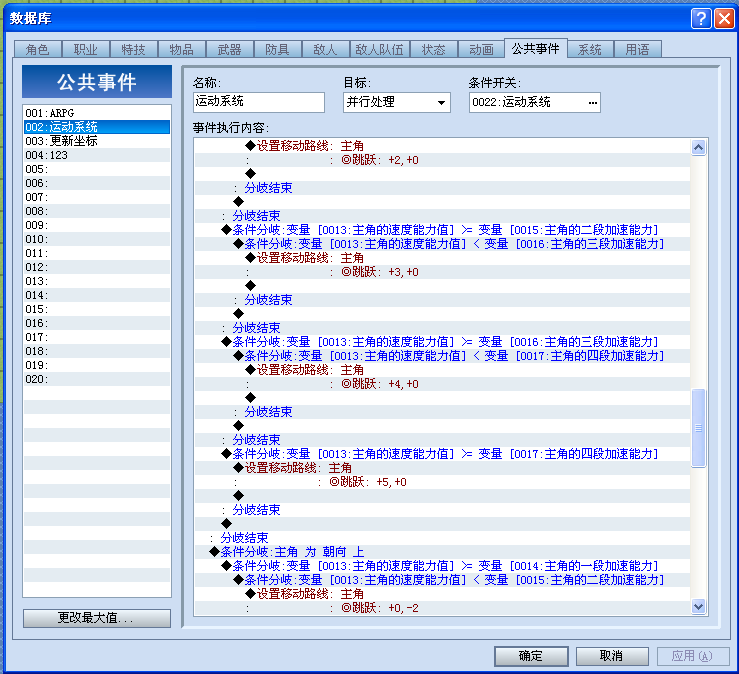Screen dimensions: 739x674
Task: Select the 防具 tab
Action: (x=277, y=49)
